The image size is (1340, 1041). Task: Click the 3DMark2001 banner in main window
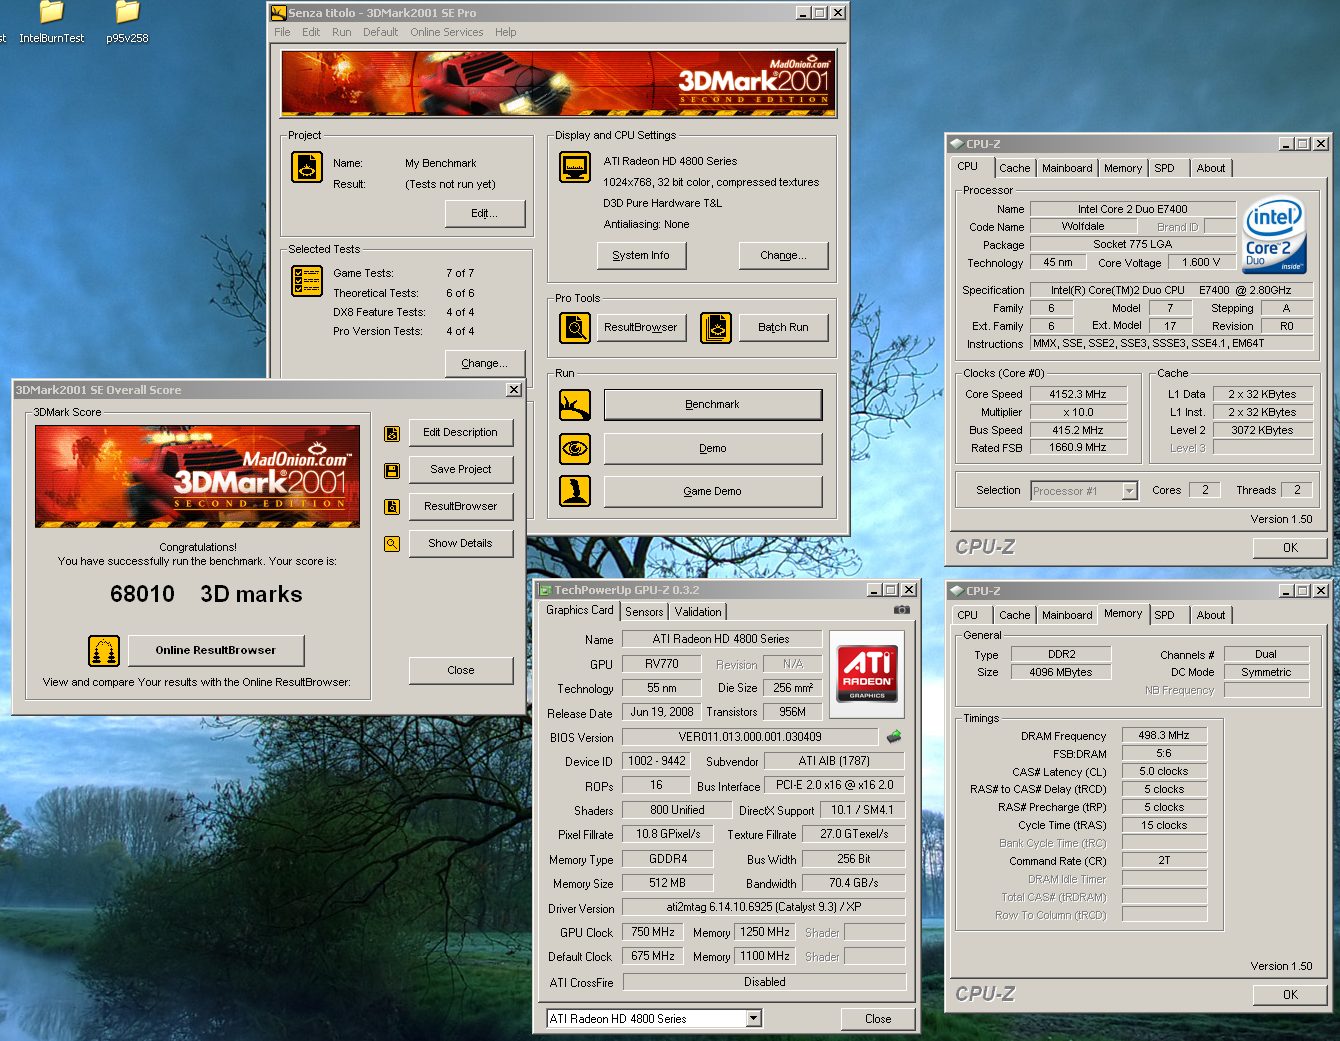point(558,84)
